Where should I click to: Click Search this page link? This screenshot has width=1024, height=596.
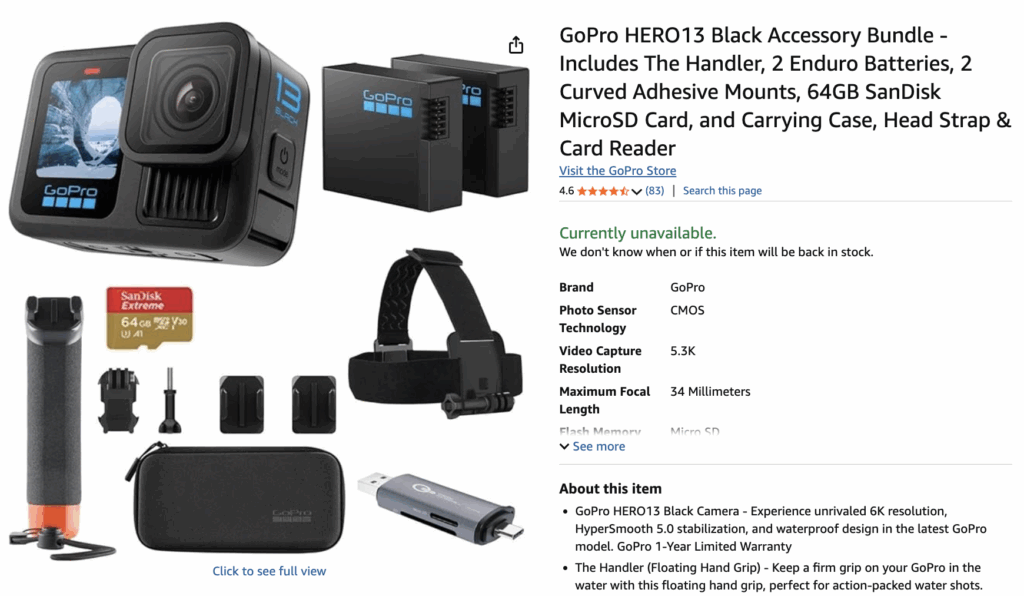coord(722,191)
